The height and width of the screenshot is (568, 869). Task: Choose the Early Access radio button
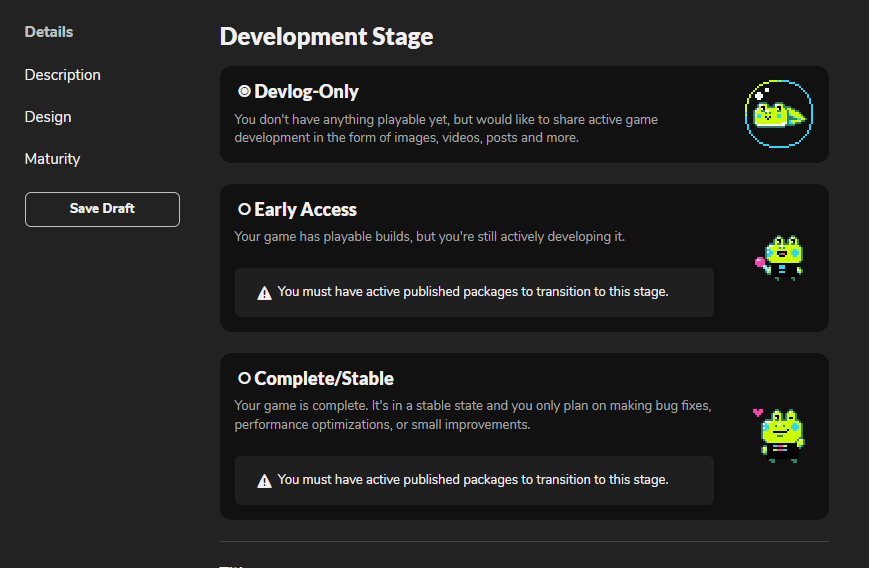[x=244, y=210]
